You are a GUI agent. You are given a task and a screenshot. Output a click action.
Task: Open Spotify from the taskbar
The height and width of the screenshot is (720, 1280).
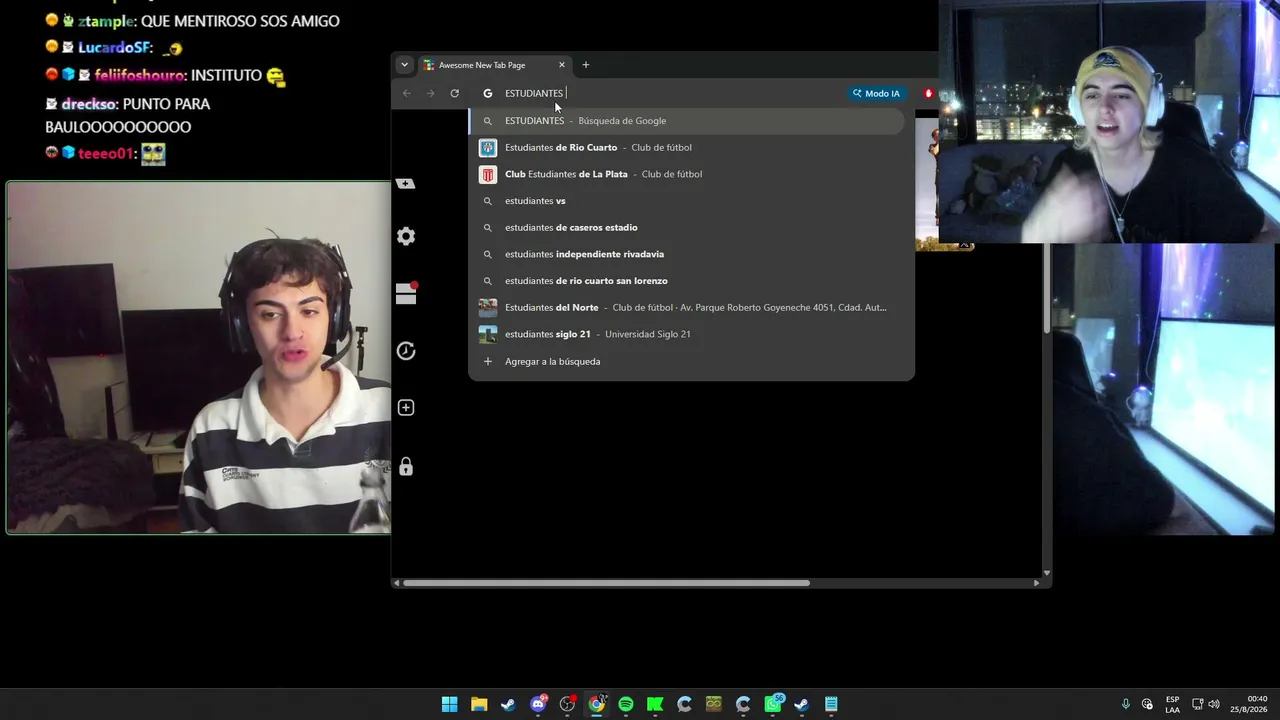626,704
